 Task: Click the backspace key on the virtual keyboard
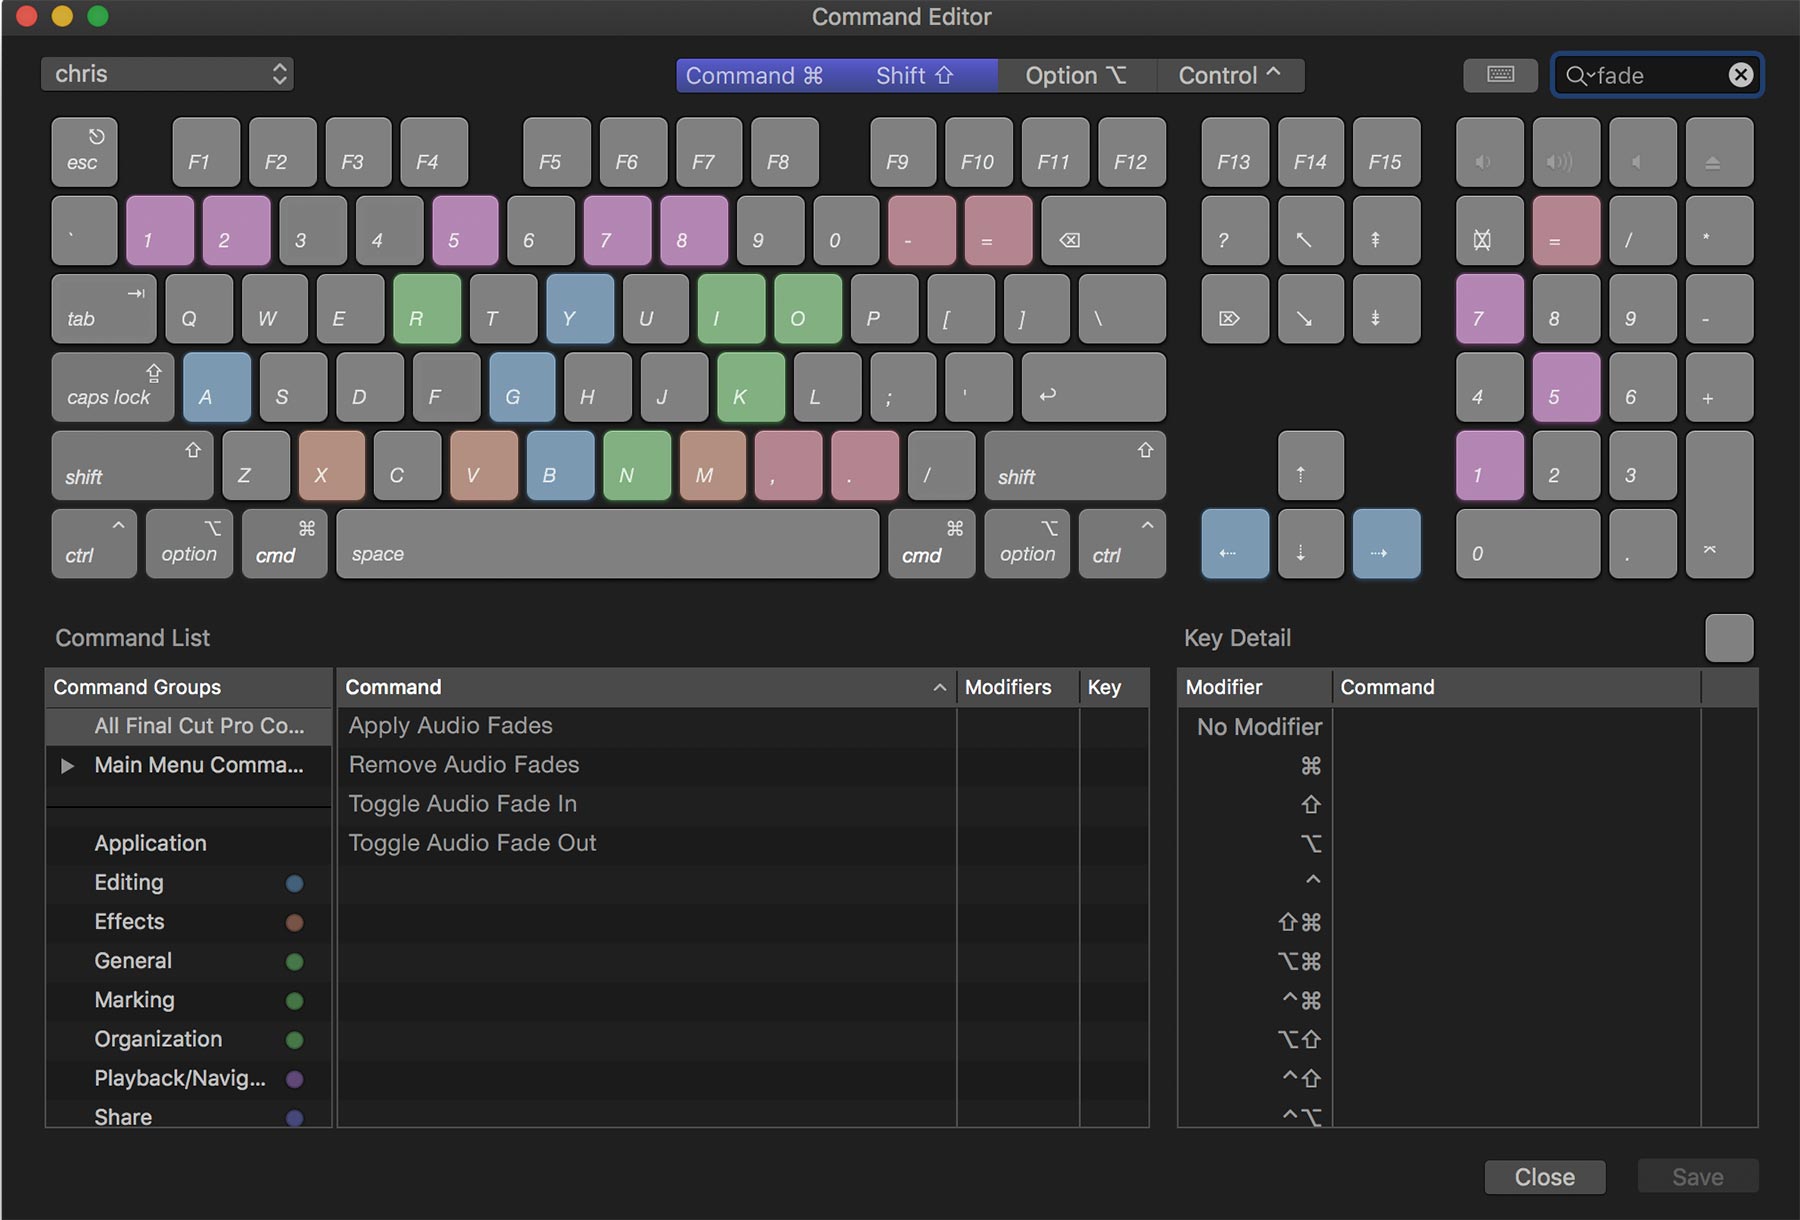coord(1104,231)
